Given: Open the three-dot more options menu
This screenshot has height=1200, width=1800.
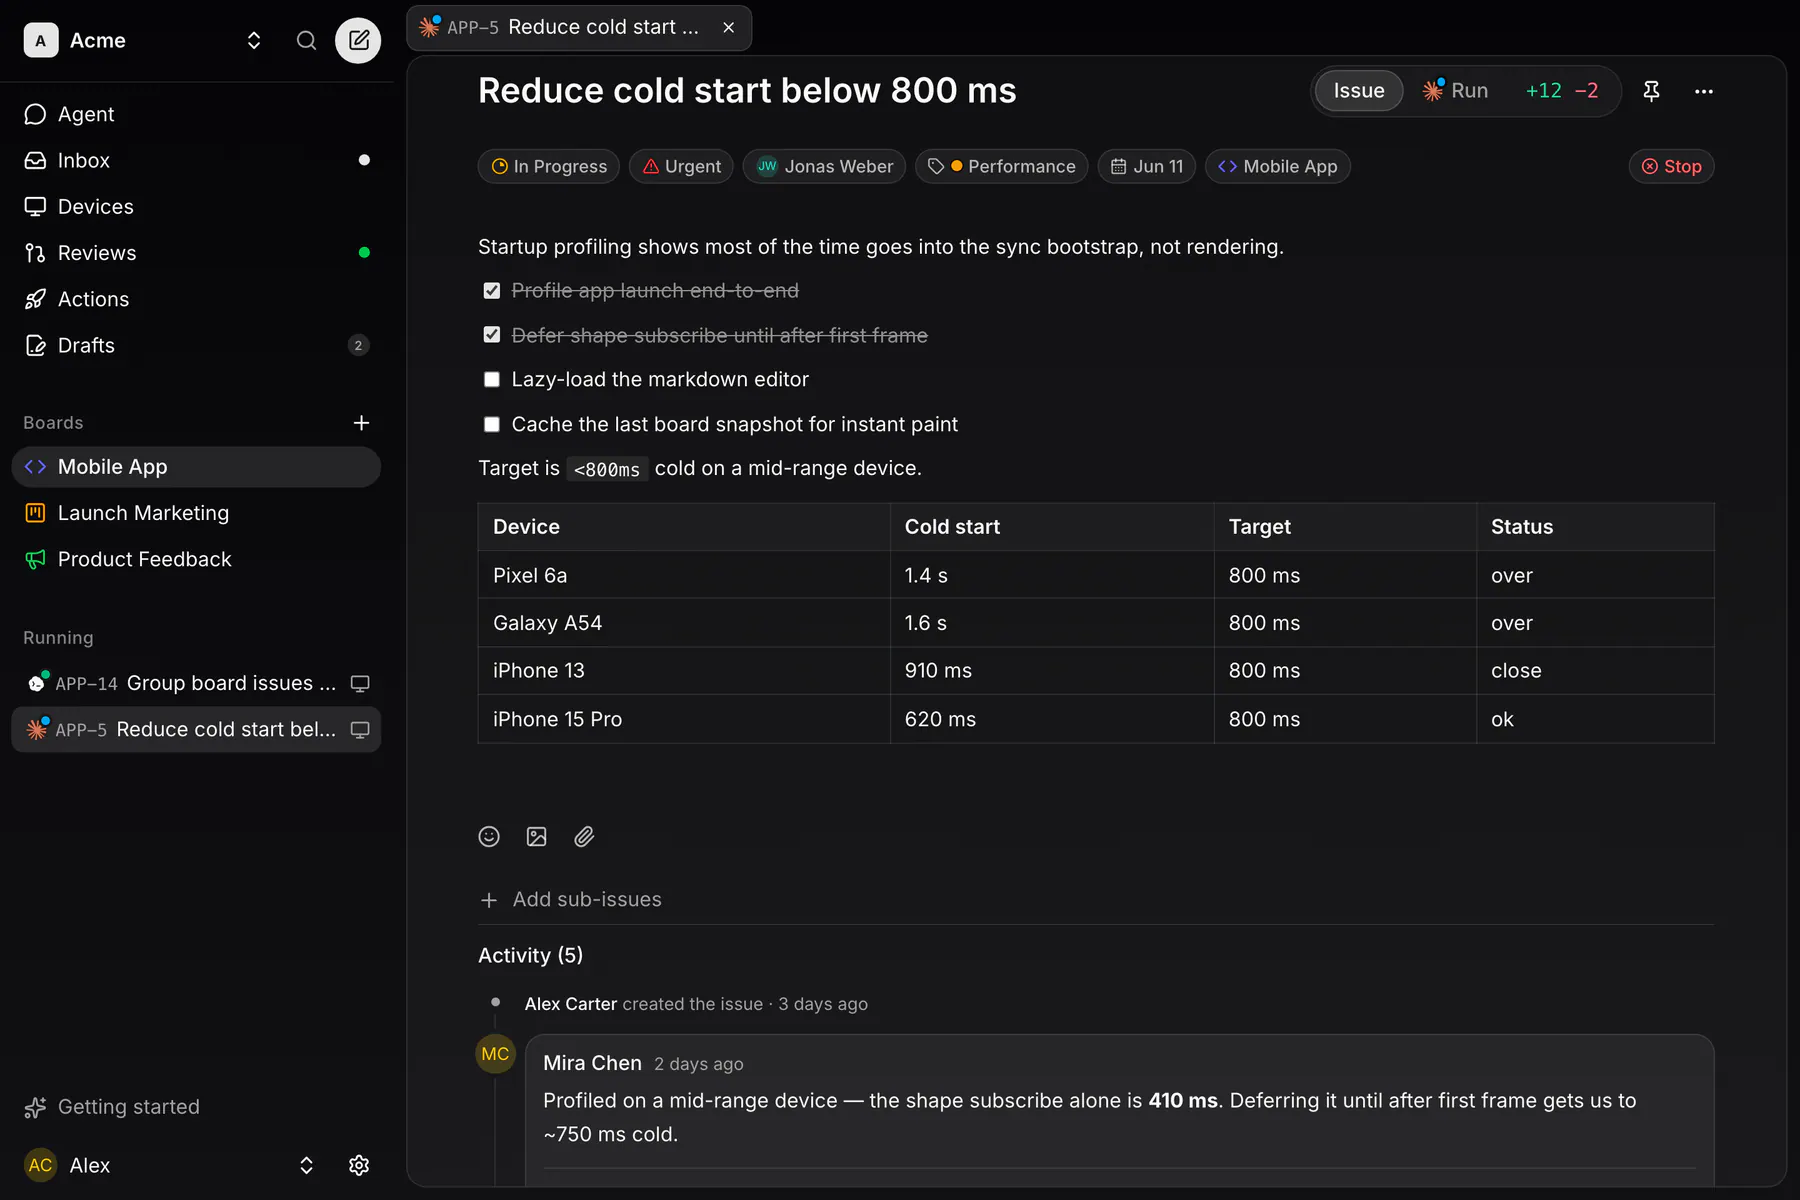Looking at the screenshot, I should coord(1704,91).
